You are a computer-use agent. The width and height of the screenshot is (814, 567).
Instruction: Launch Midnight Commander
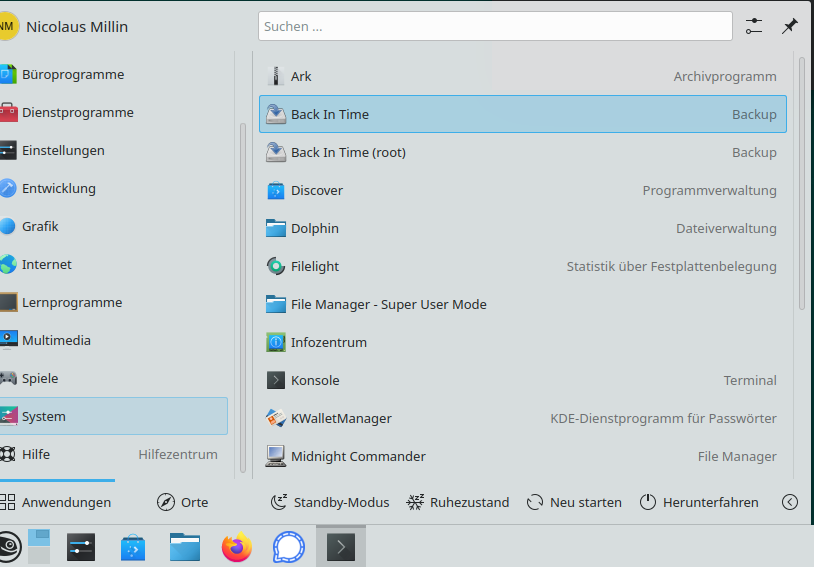coord(522,456)
